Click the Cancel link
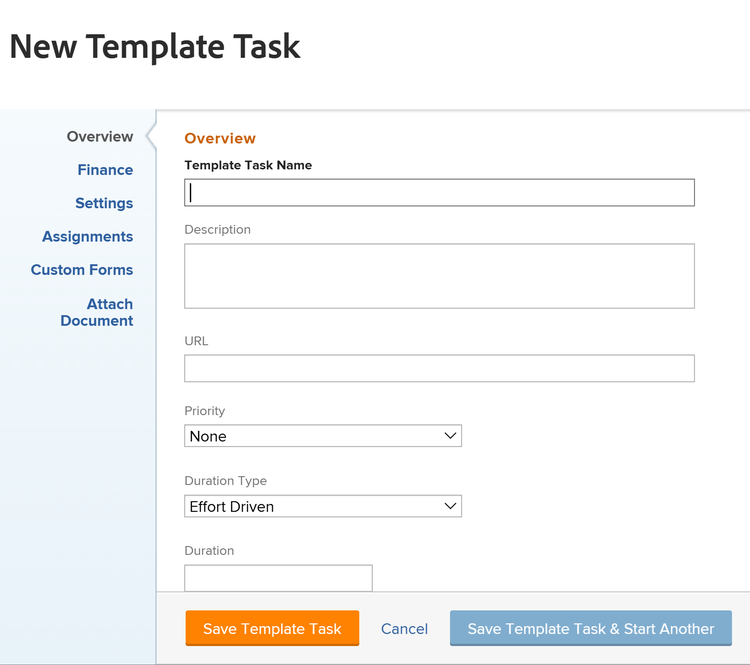 pyautogui.click(x=404, y=629)
